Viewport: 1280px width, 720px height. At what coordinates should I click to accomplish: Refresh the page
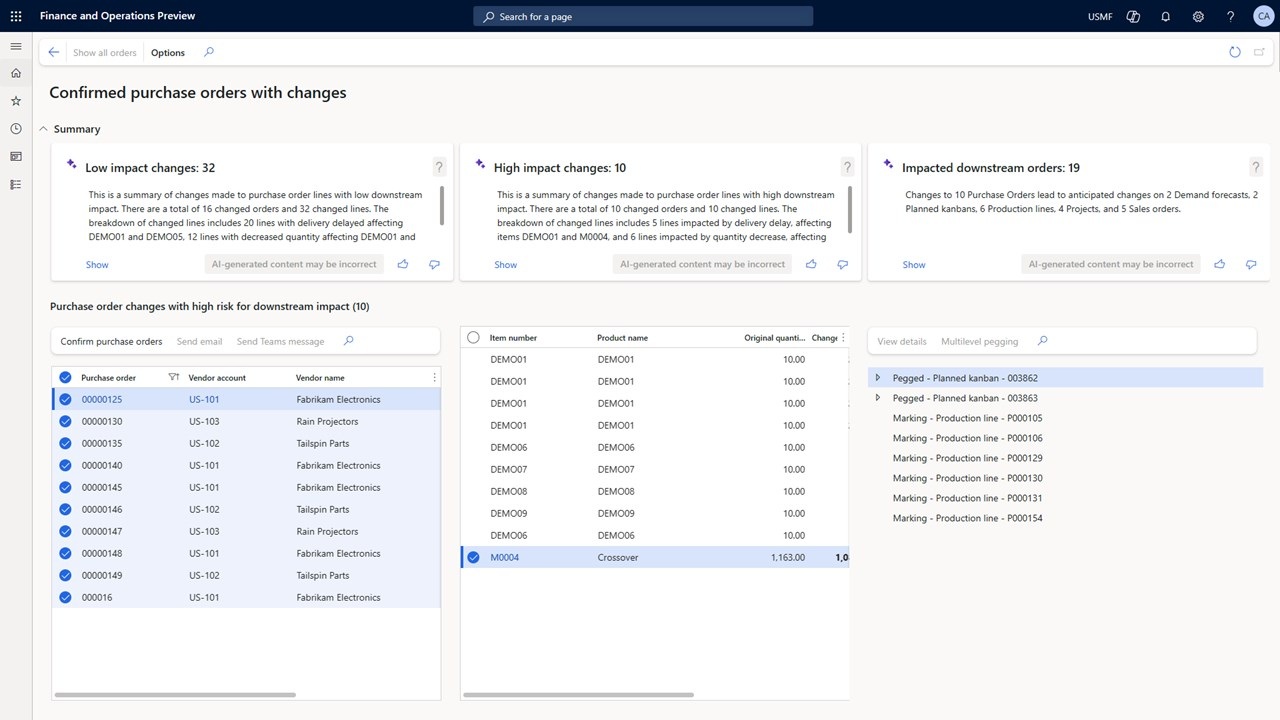(x=1235, y=53)
